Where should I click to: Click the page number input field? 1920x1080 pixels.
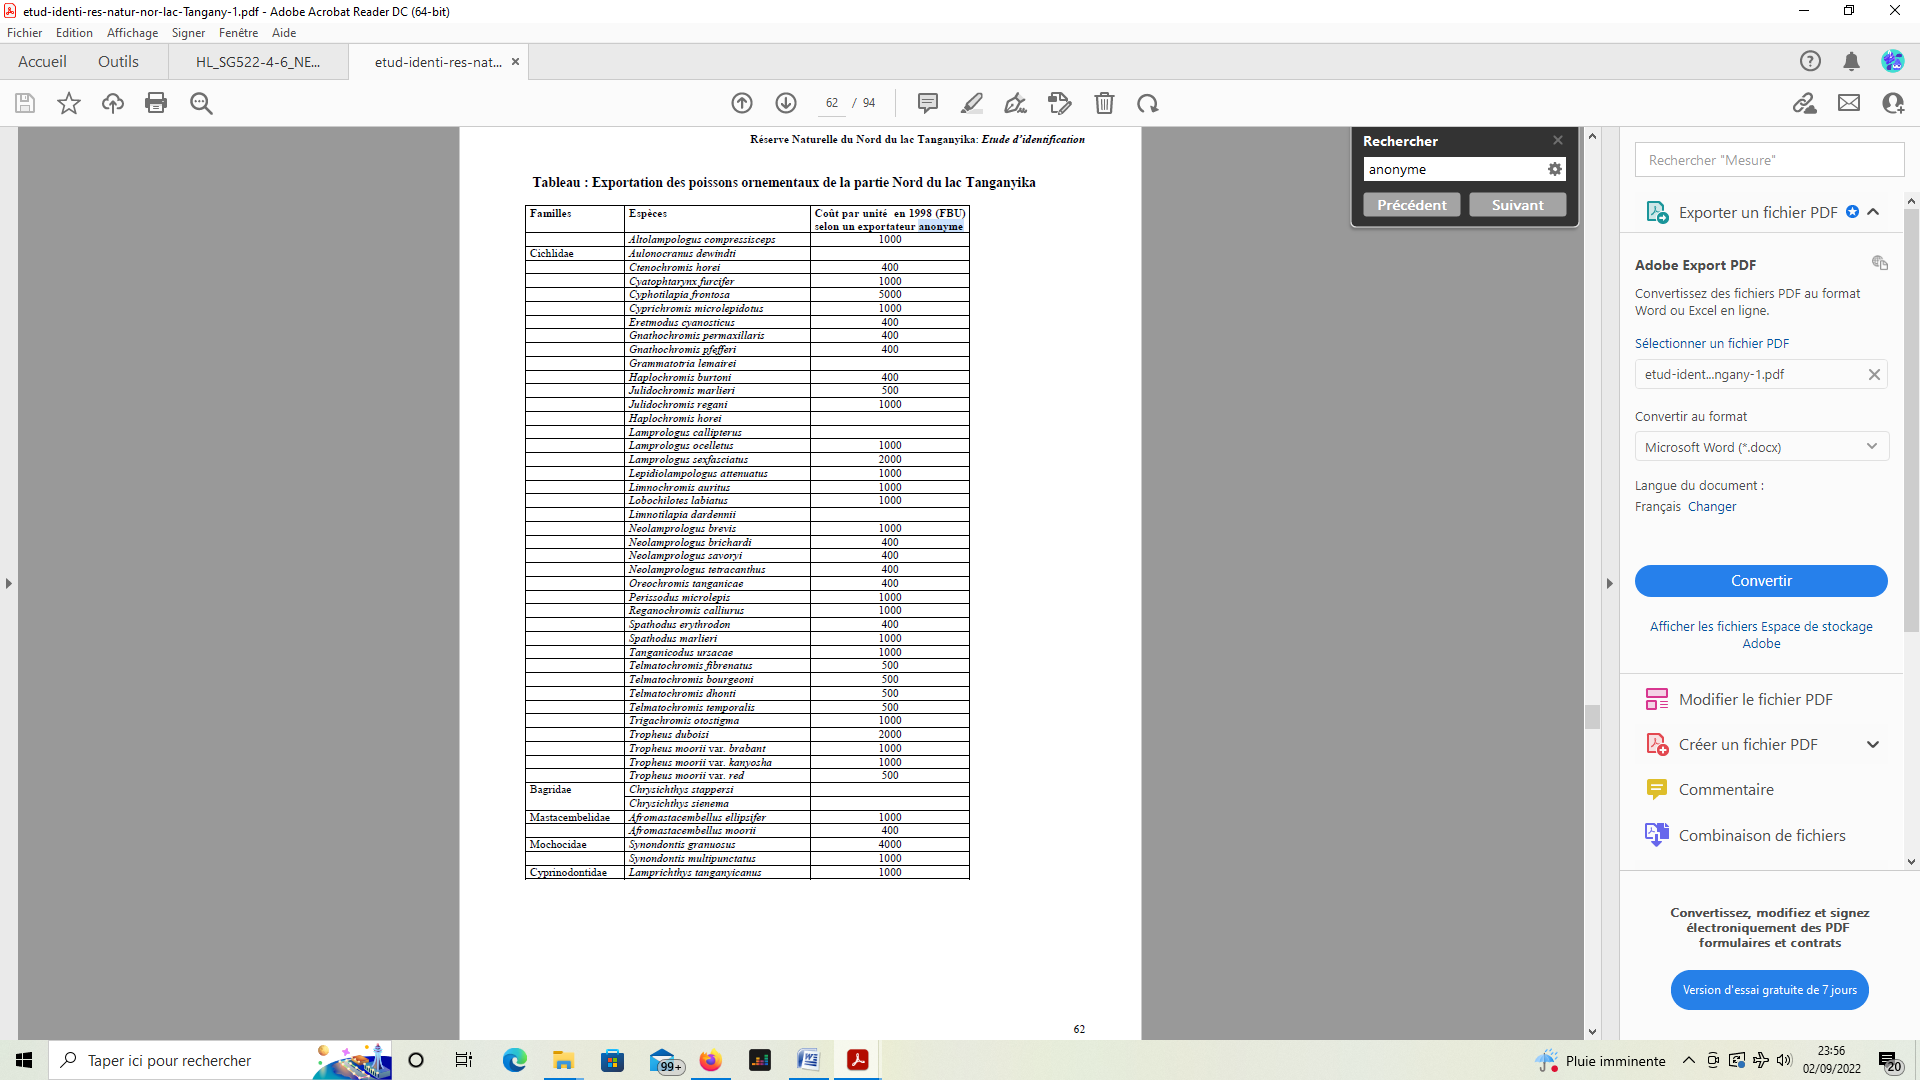coord(831,103)
